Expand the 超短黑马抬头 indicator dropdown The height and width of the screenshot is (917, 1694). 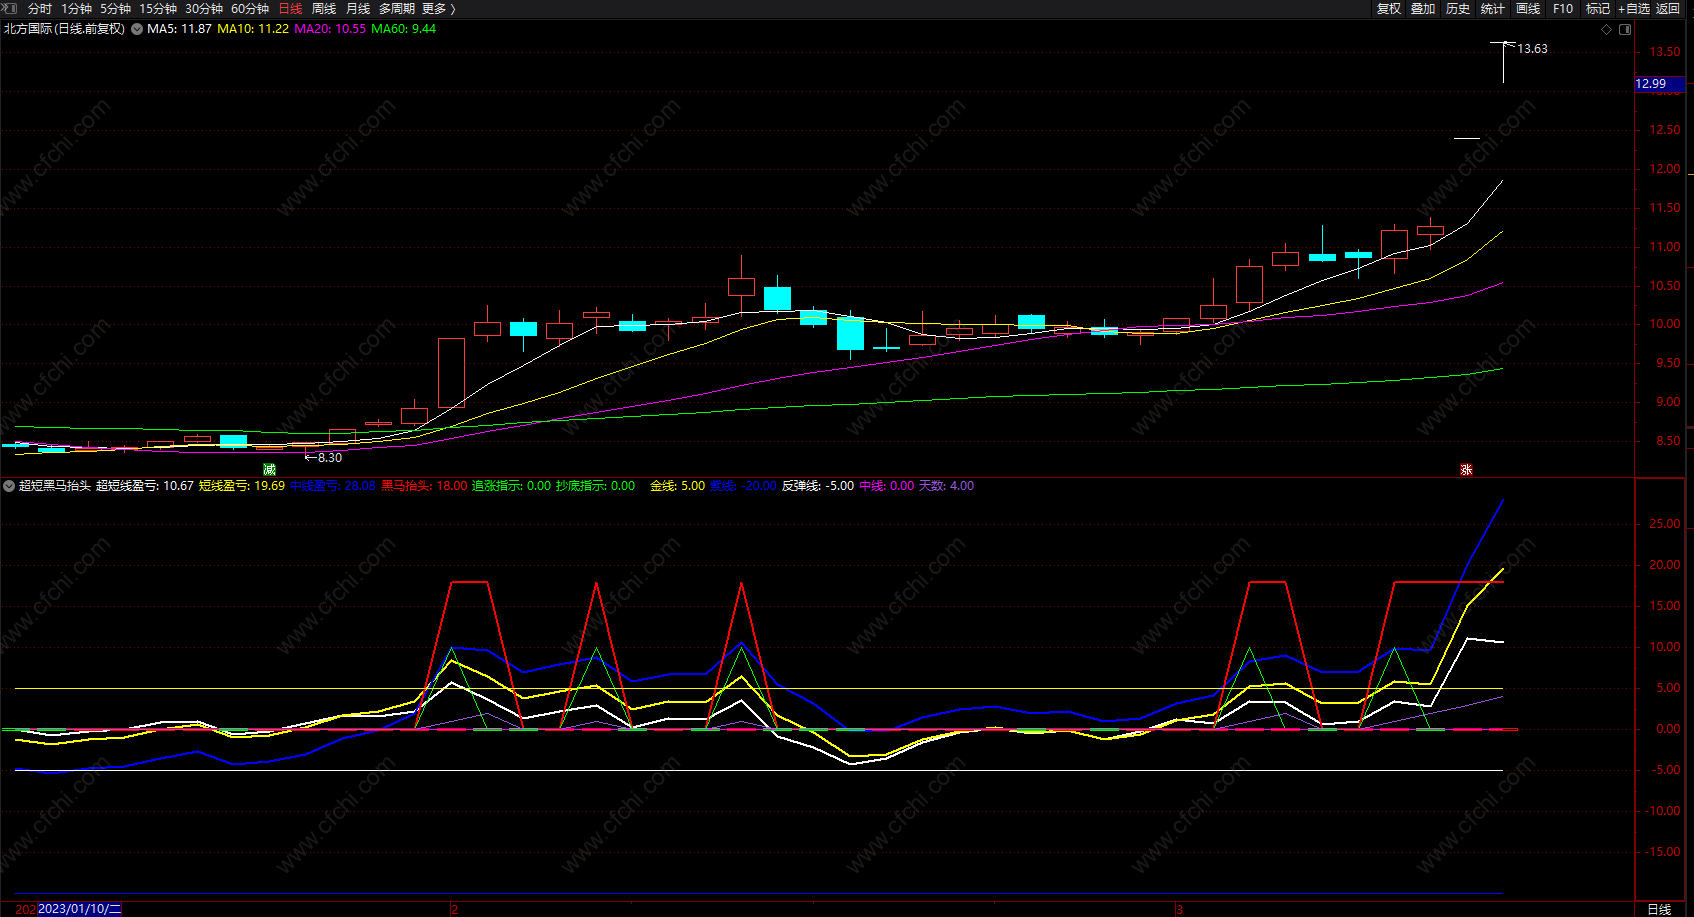9,486
